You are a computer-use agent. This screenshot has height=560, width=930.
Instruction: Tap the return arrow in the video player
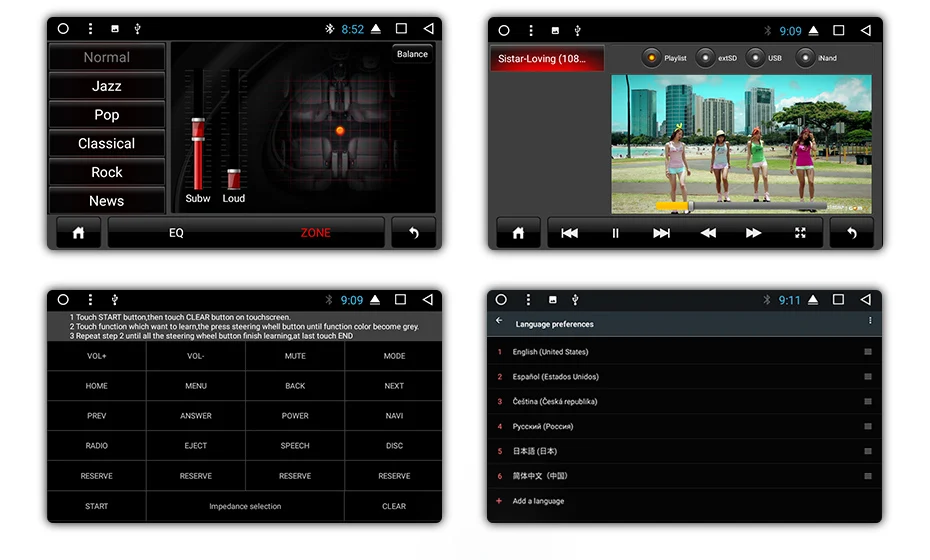coord(852,233)
